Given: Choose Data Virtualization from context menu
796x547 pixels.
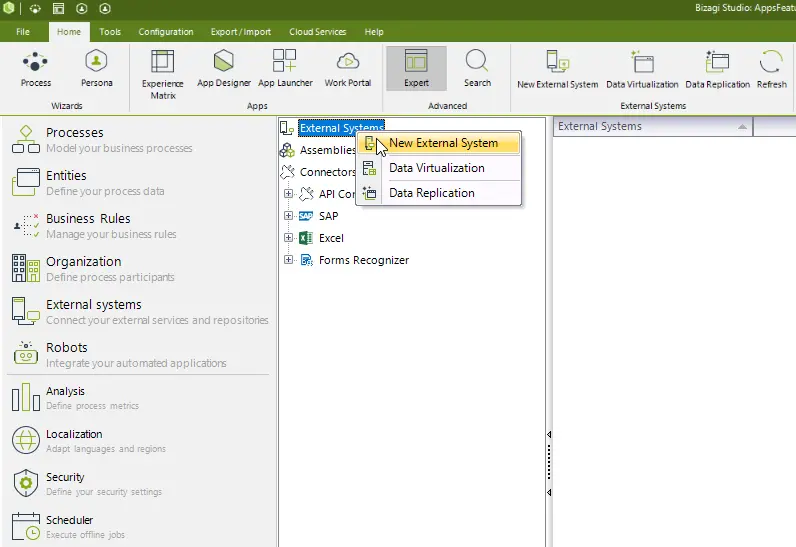Looking at the screenshot, I should 439,168.
